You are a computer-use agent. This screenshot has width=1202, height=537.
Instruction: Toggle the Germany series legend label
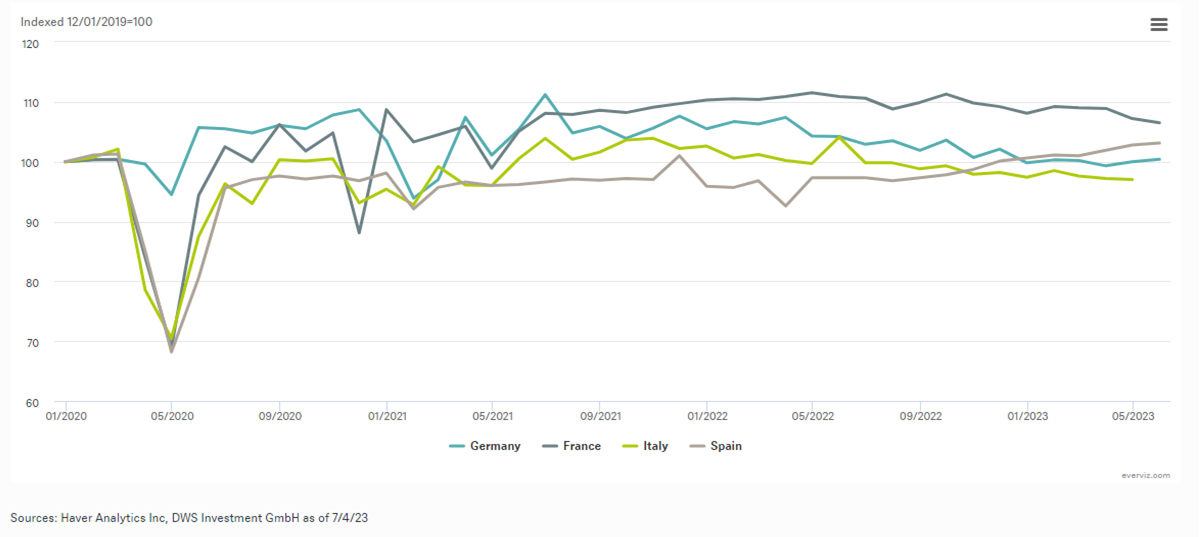497,446
